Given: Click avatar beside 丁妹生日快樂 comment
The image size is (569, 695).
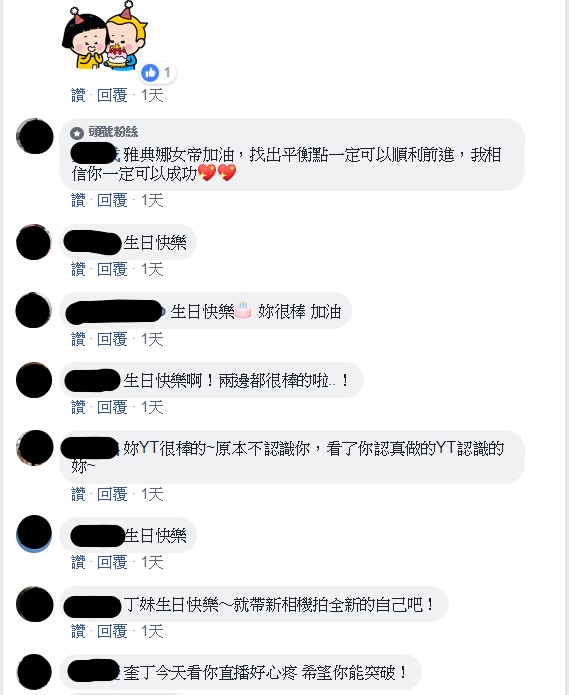Looking at the screenshot, I should (35, 604).
